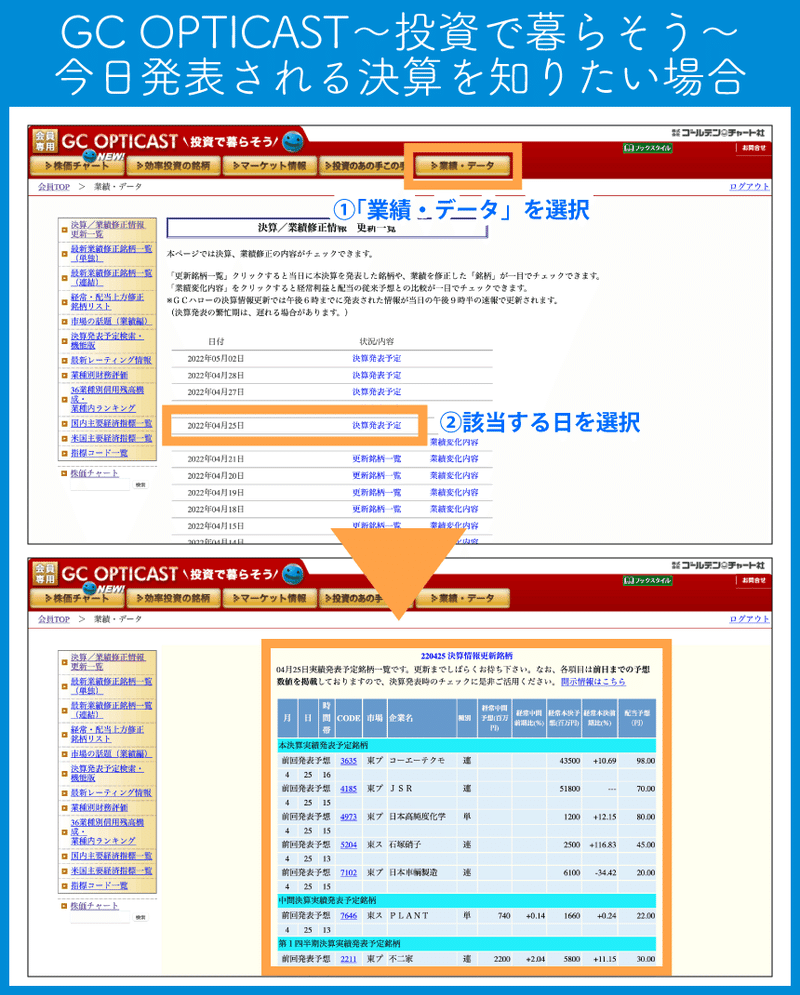Click お問合せ in the upper screenshot header
800x995 pixels.
coord(754,148)
